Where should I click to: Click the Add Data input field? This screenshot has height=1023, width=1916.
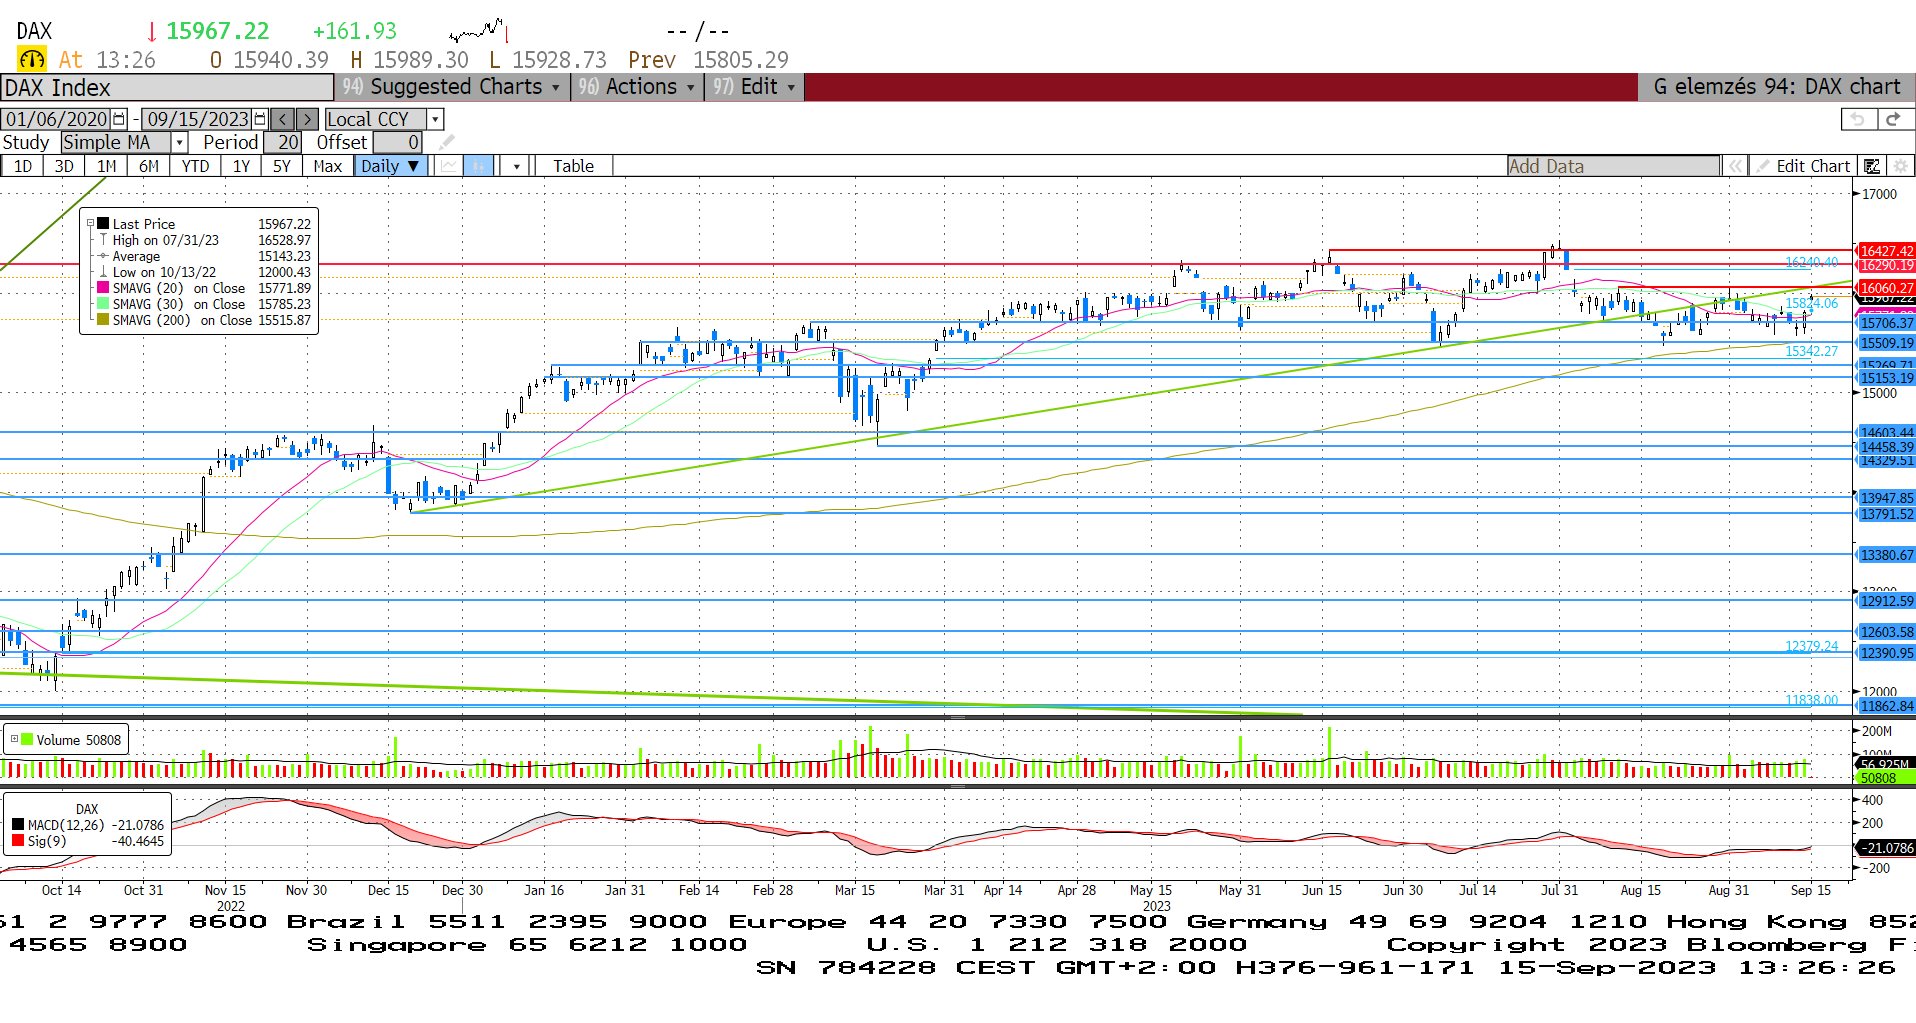click(1612, 166)
